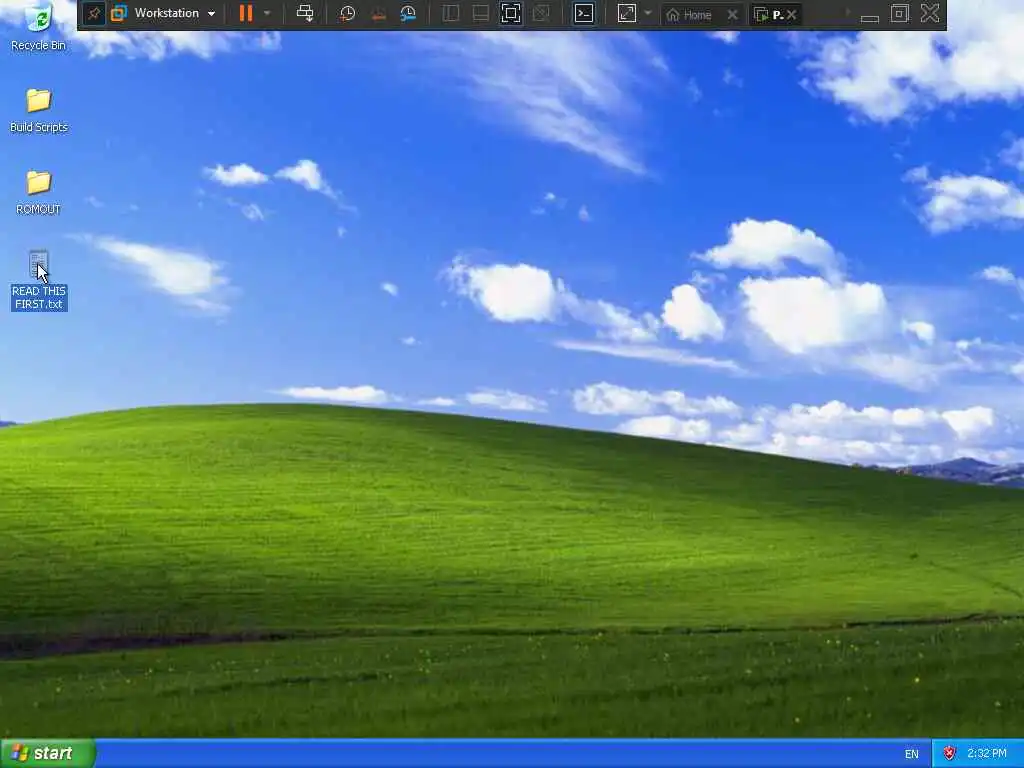Viewport: 1024px width, 768px height.
Task: Click the stretch guest display icon
Action: pos(626,14)
